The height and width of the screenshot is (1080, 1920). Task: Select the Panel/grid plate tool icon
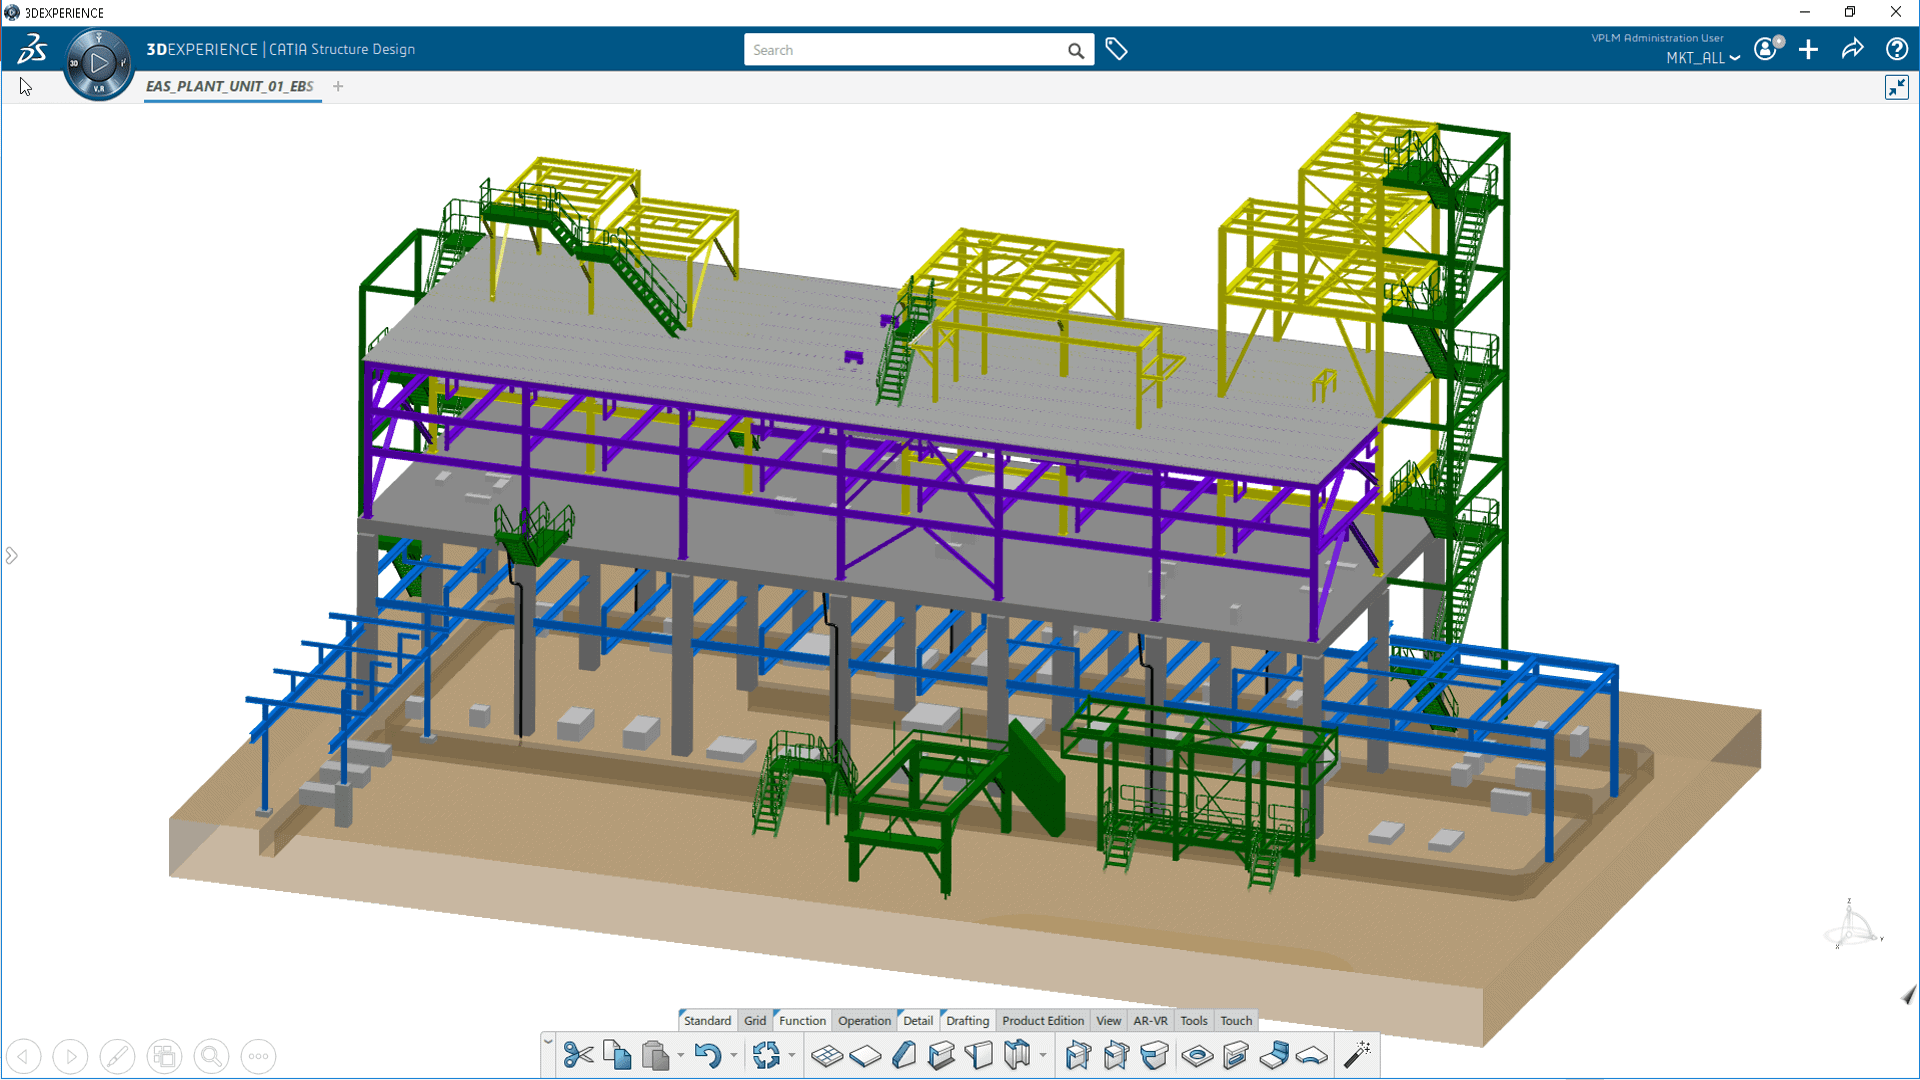[827, 1055]
